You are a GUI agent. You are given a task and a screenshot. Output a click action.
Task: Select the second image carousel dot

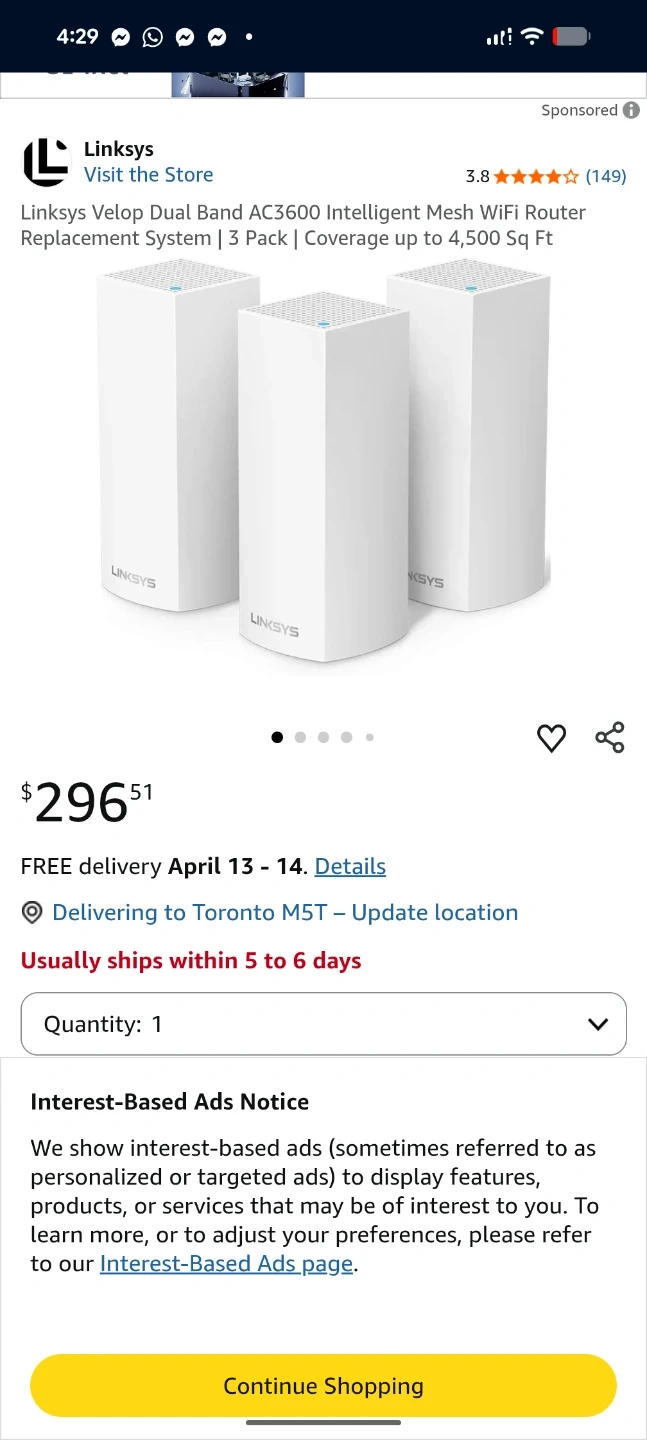(x=300, y=737)
